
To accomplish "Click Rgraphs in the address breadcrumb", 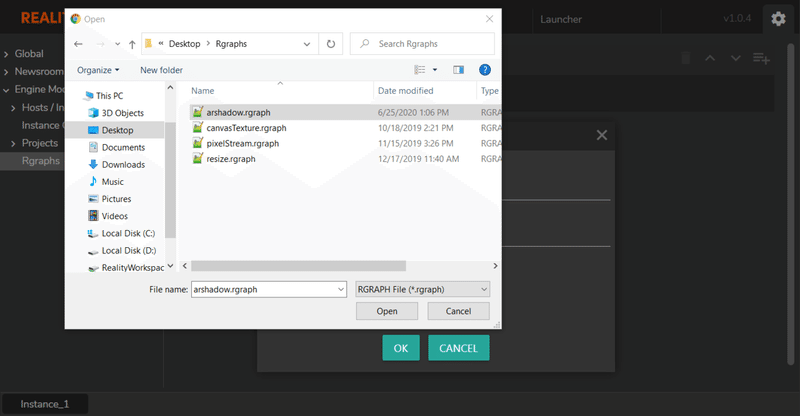I will [231, 44].
